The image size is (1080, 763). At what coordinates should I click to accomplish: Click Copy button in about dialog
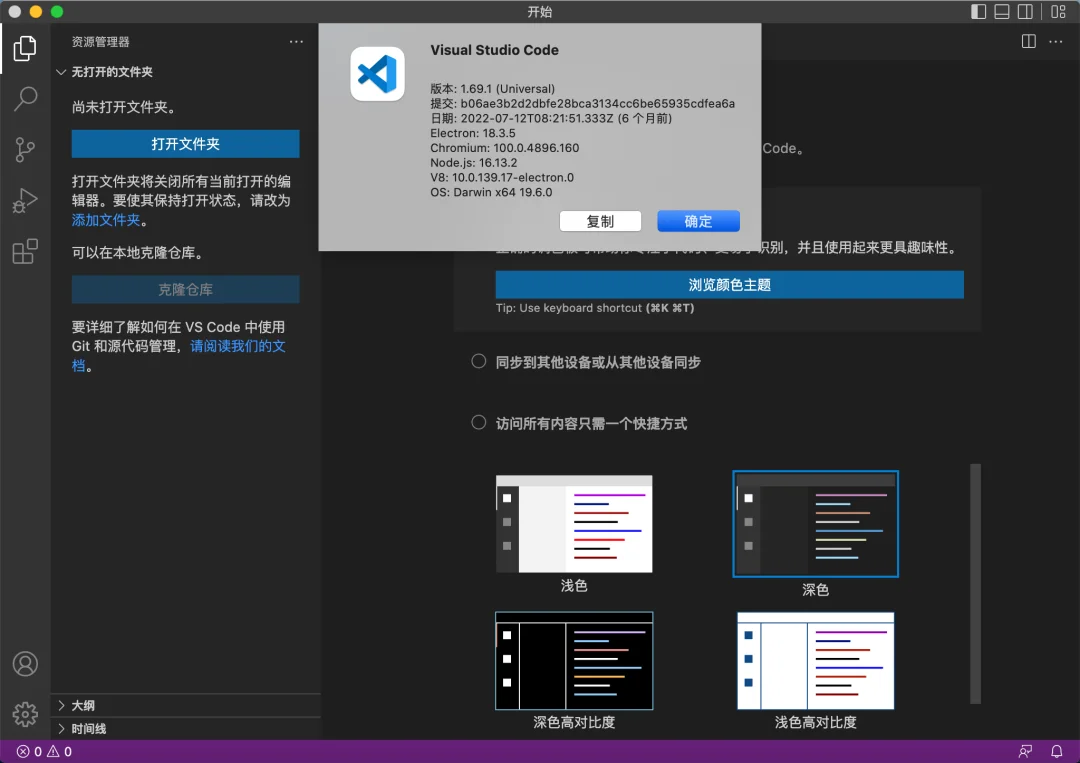600,221
